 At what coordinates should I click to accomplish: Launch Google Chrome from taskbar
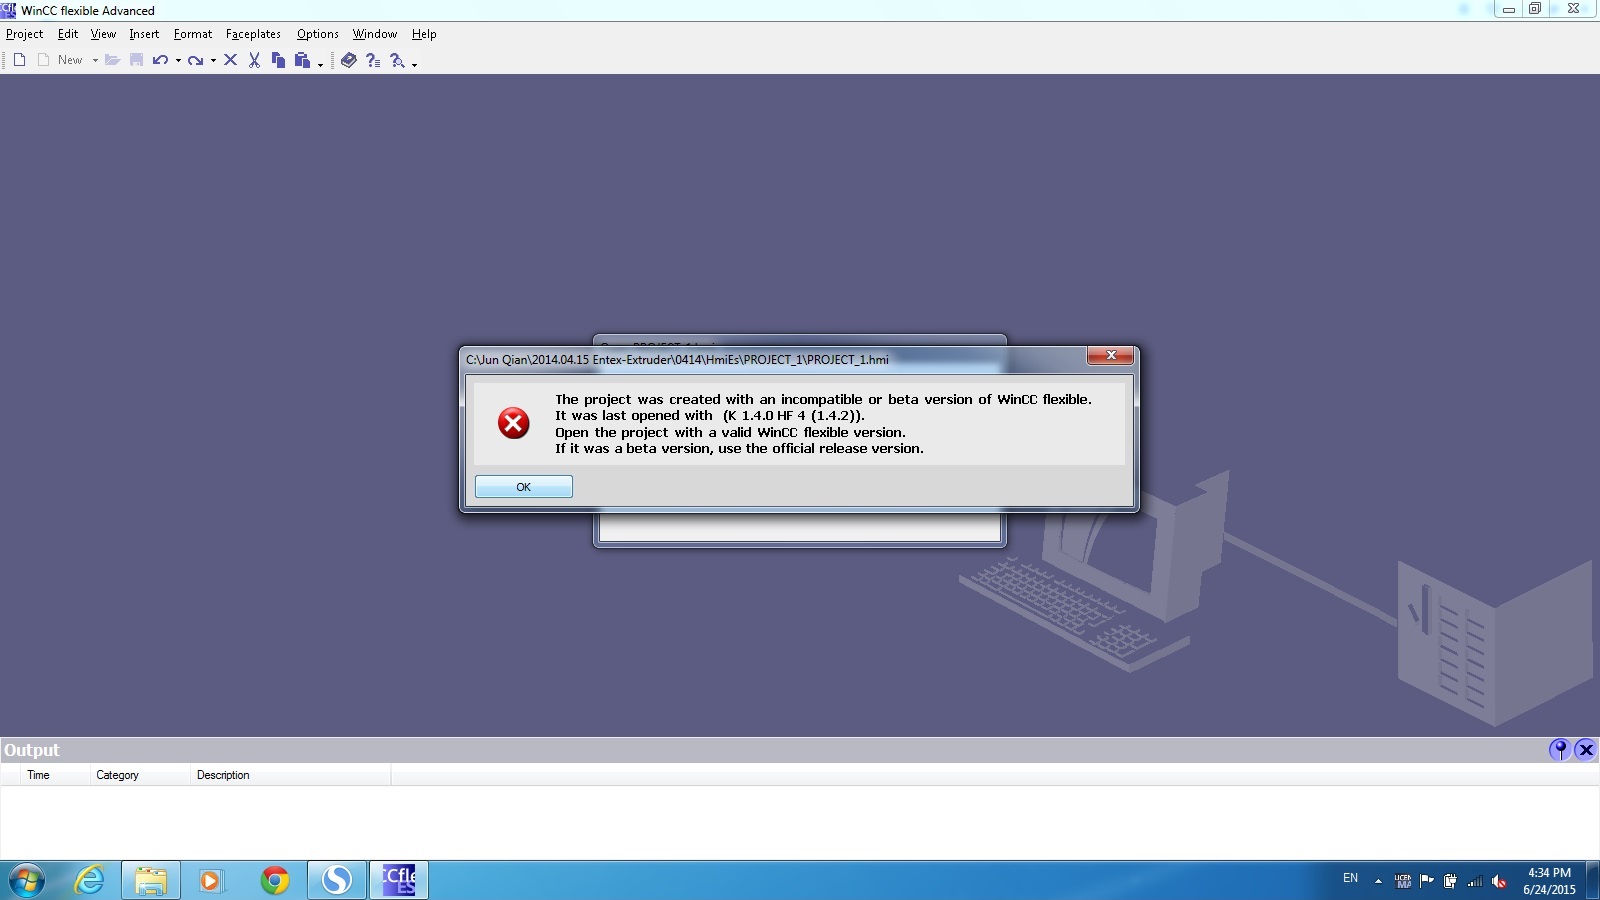point(275,880)
